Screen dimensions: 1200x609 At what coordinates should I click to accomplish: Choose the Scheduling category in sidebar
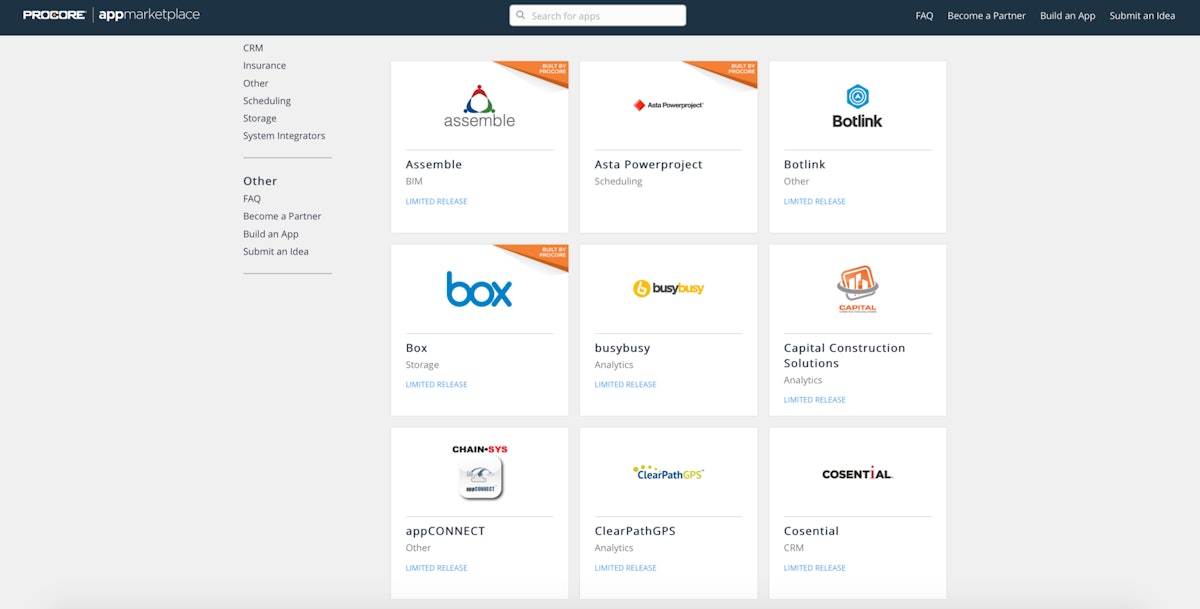point(266,100)
